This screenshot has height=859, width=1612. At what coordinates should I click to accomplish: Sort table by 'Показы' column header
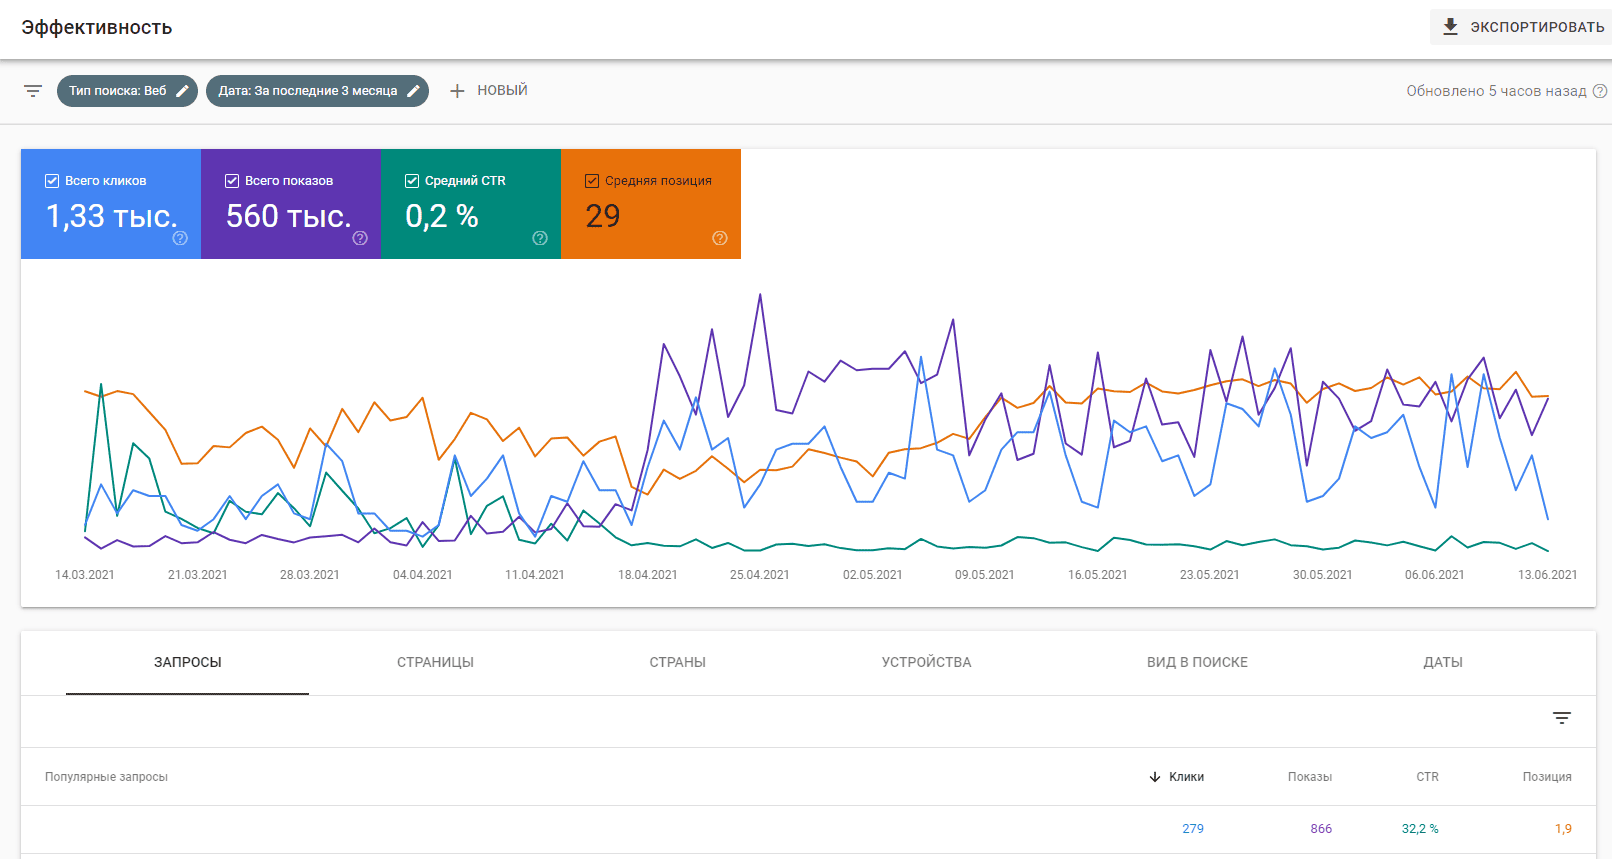[1309, 777]
